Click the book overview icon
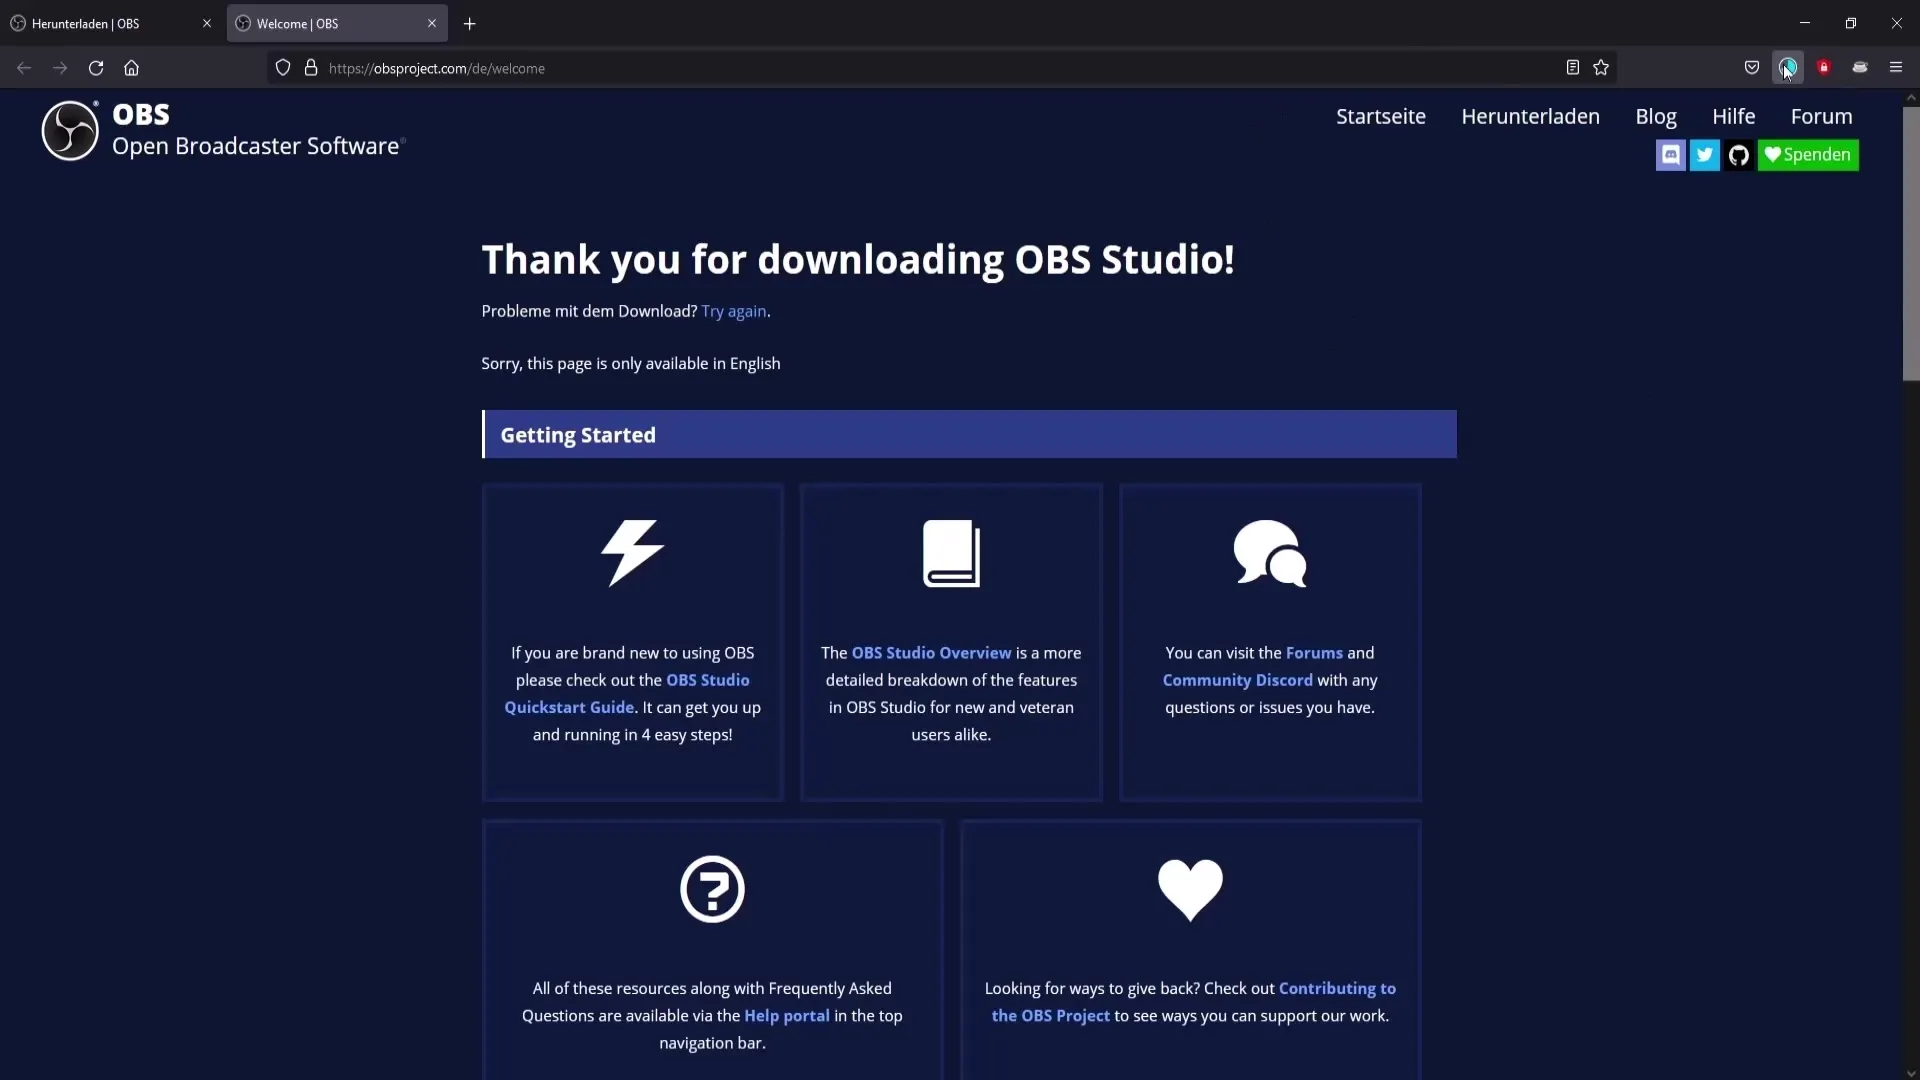 click(x=951, y=553)
